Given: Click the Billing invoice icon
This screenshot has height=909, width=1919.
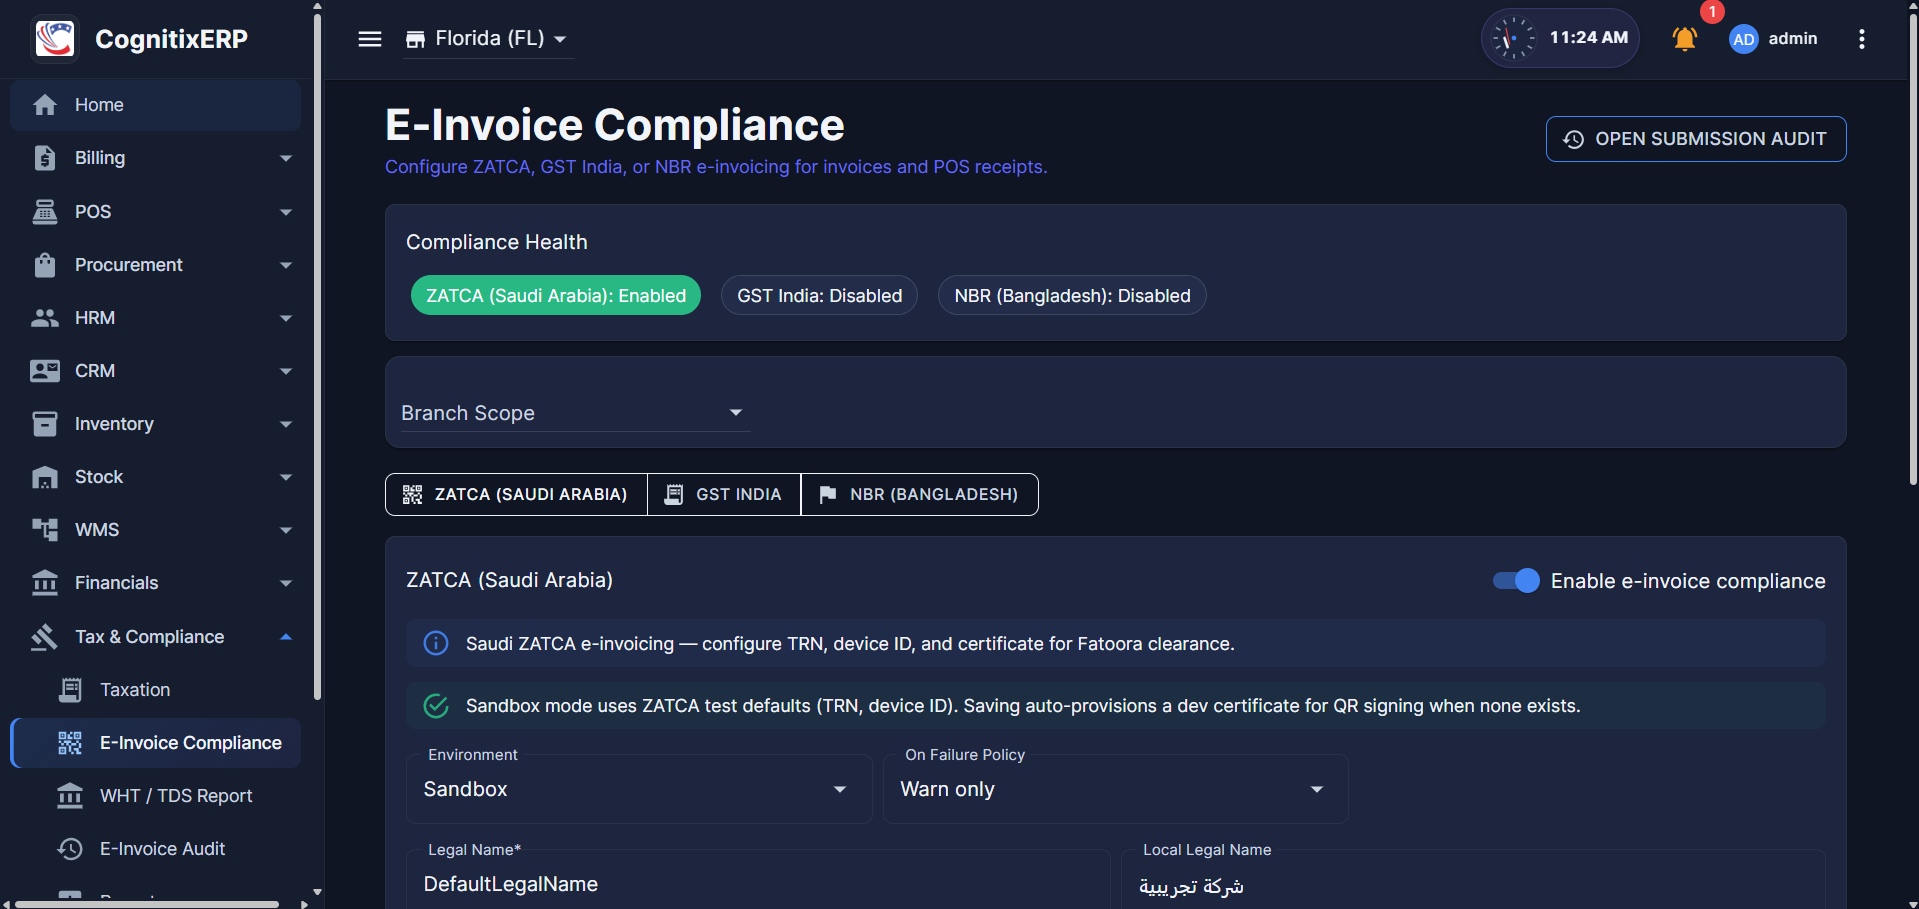Looking at the screenshot, I should 45,158.
